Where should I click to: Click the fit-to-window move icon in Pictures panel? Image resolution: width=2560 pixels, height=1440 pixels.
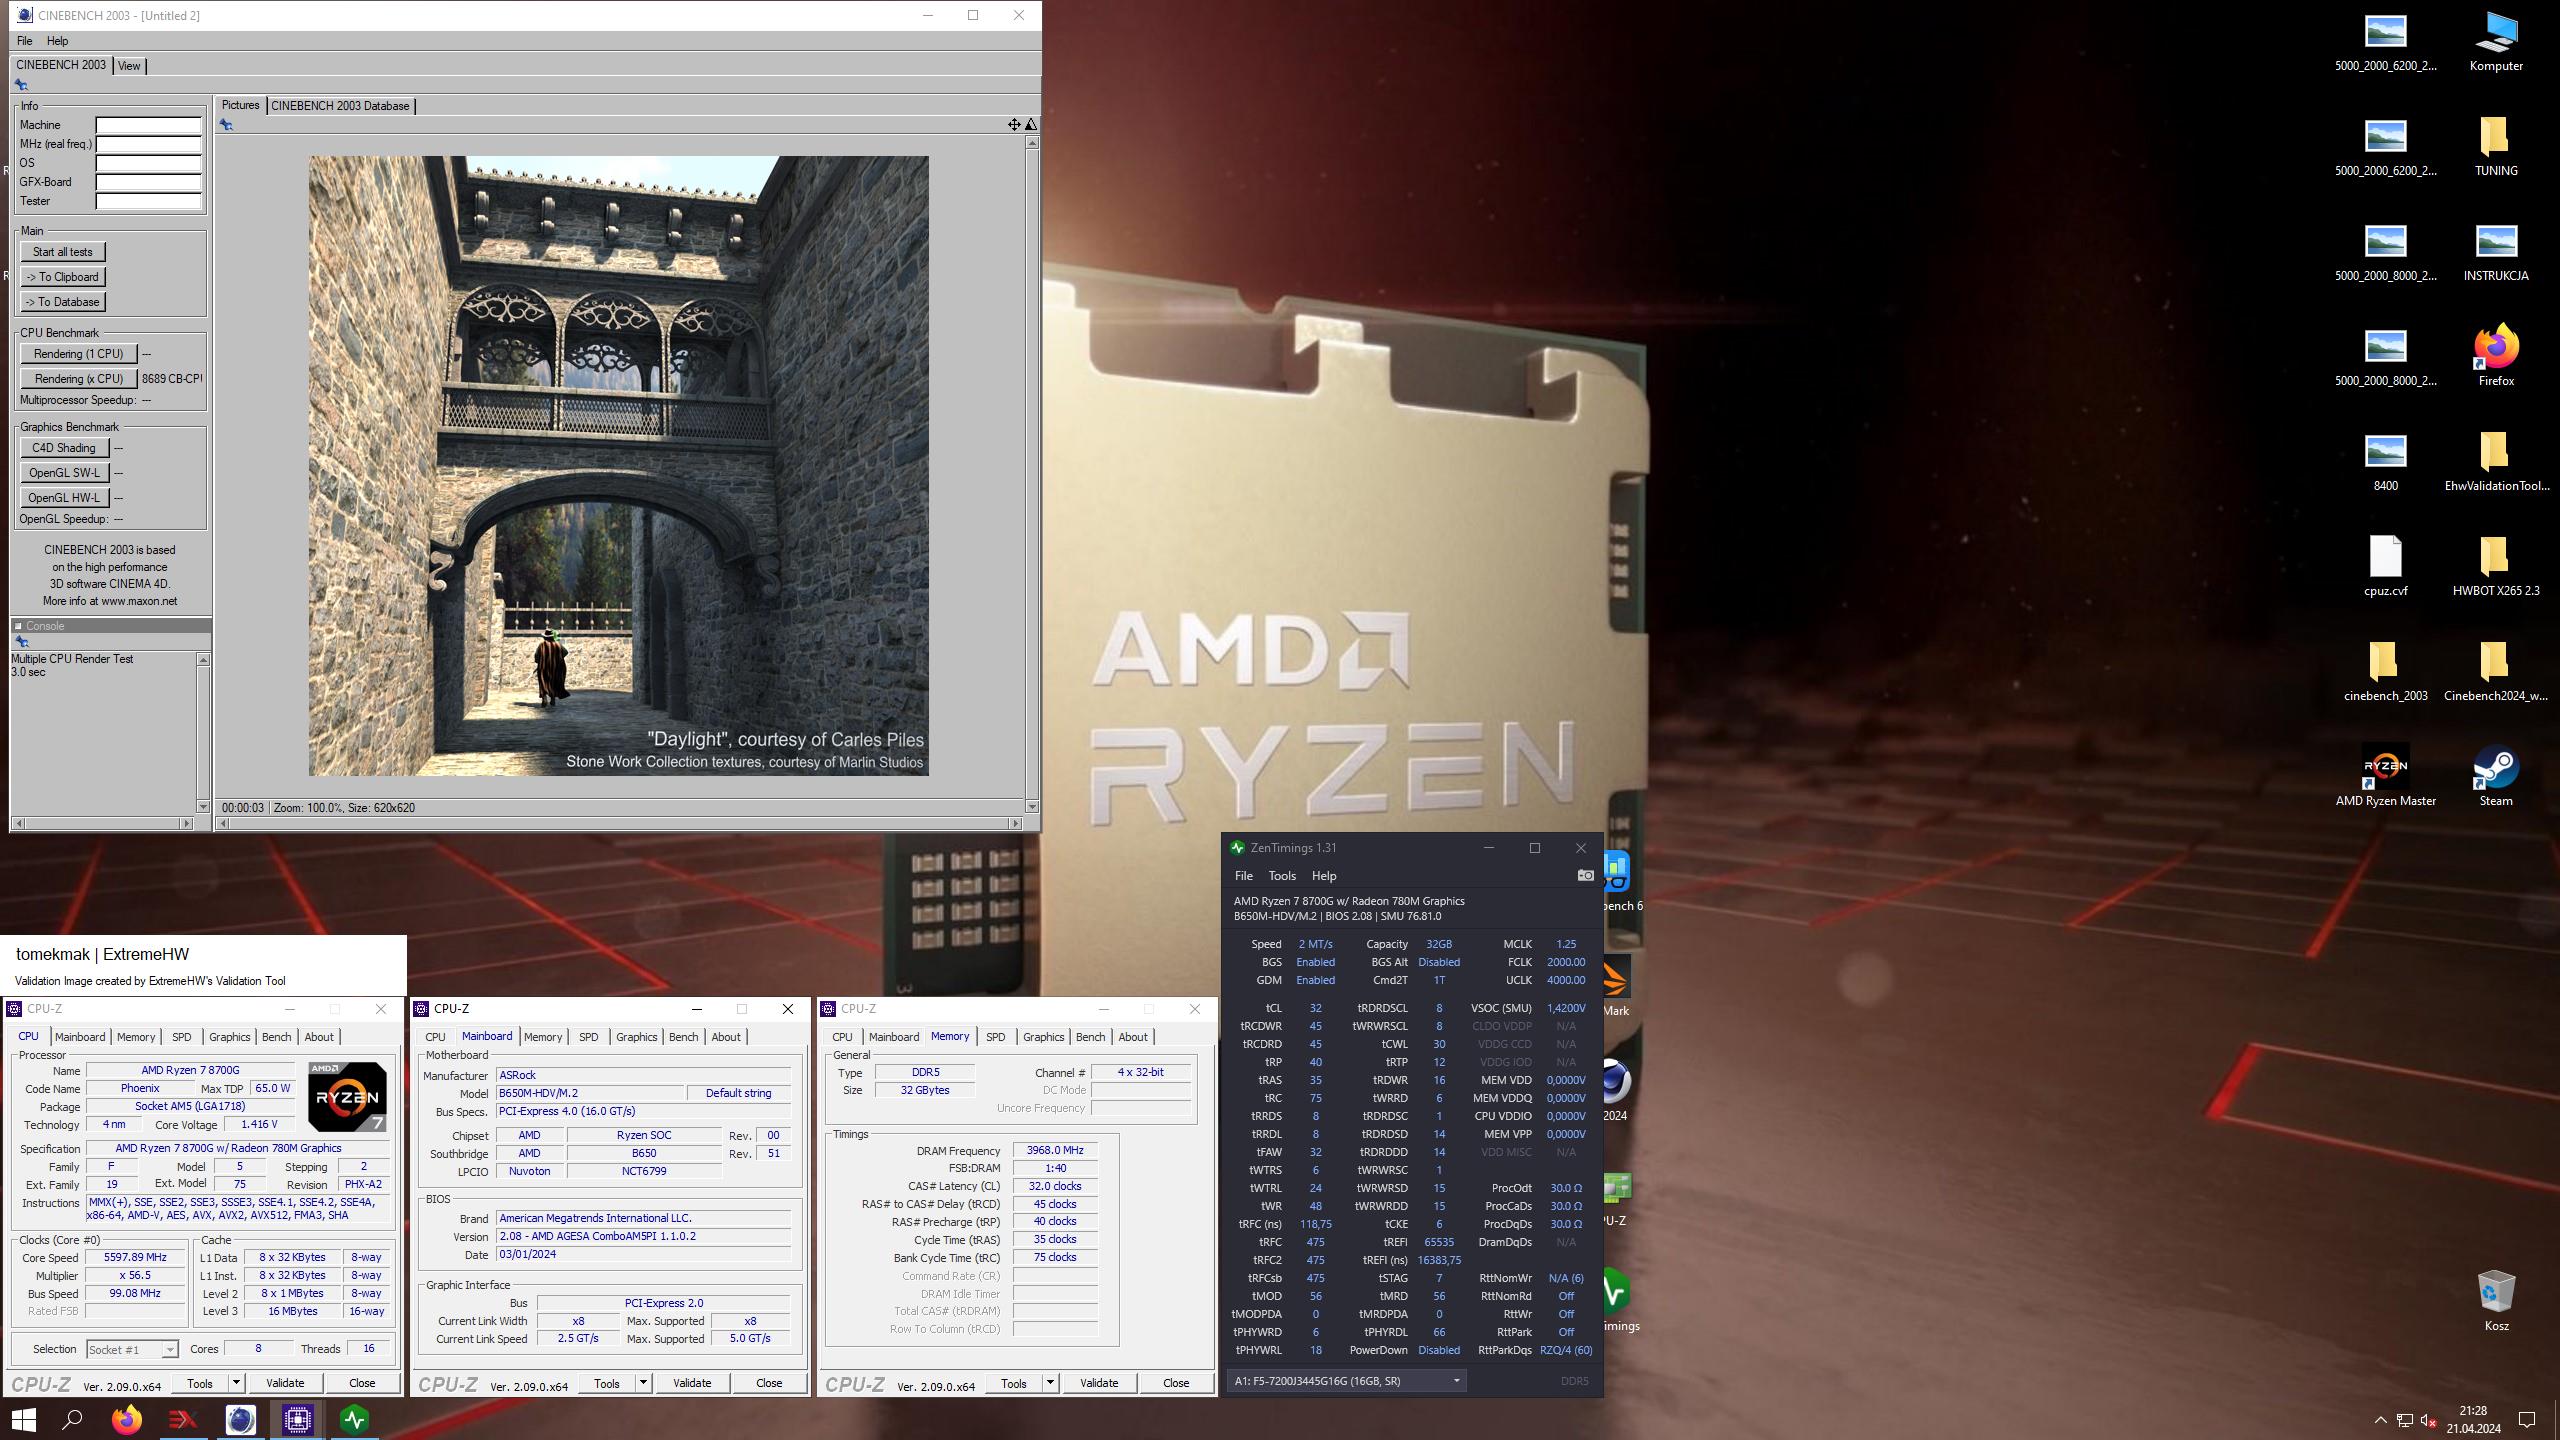(x=1014, y=124)
